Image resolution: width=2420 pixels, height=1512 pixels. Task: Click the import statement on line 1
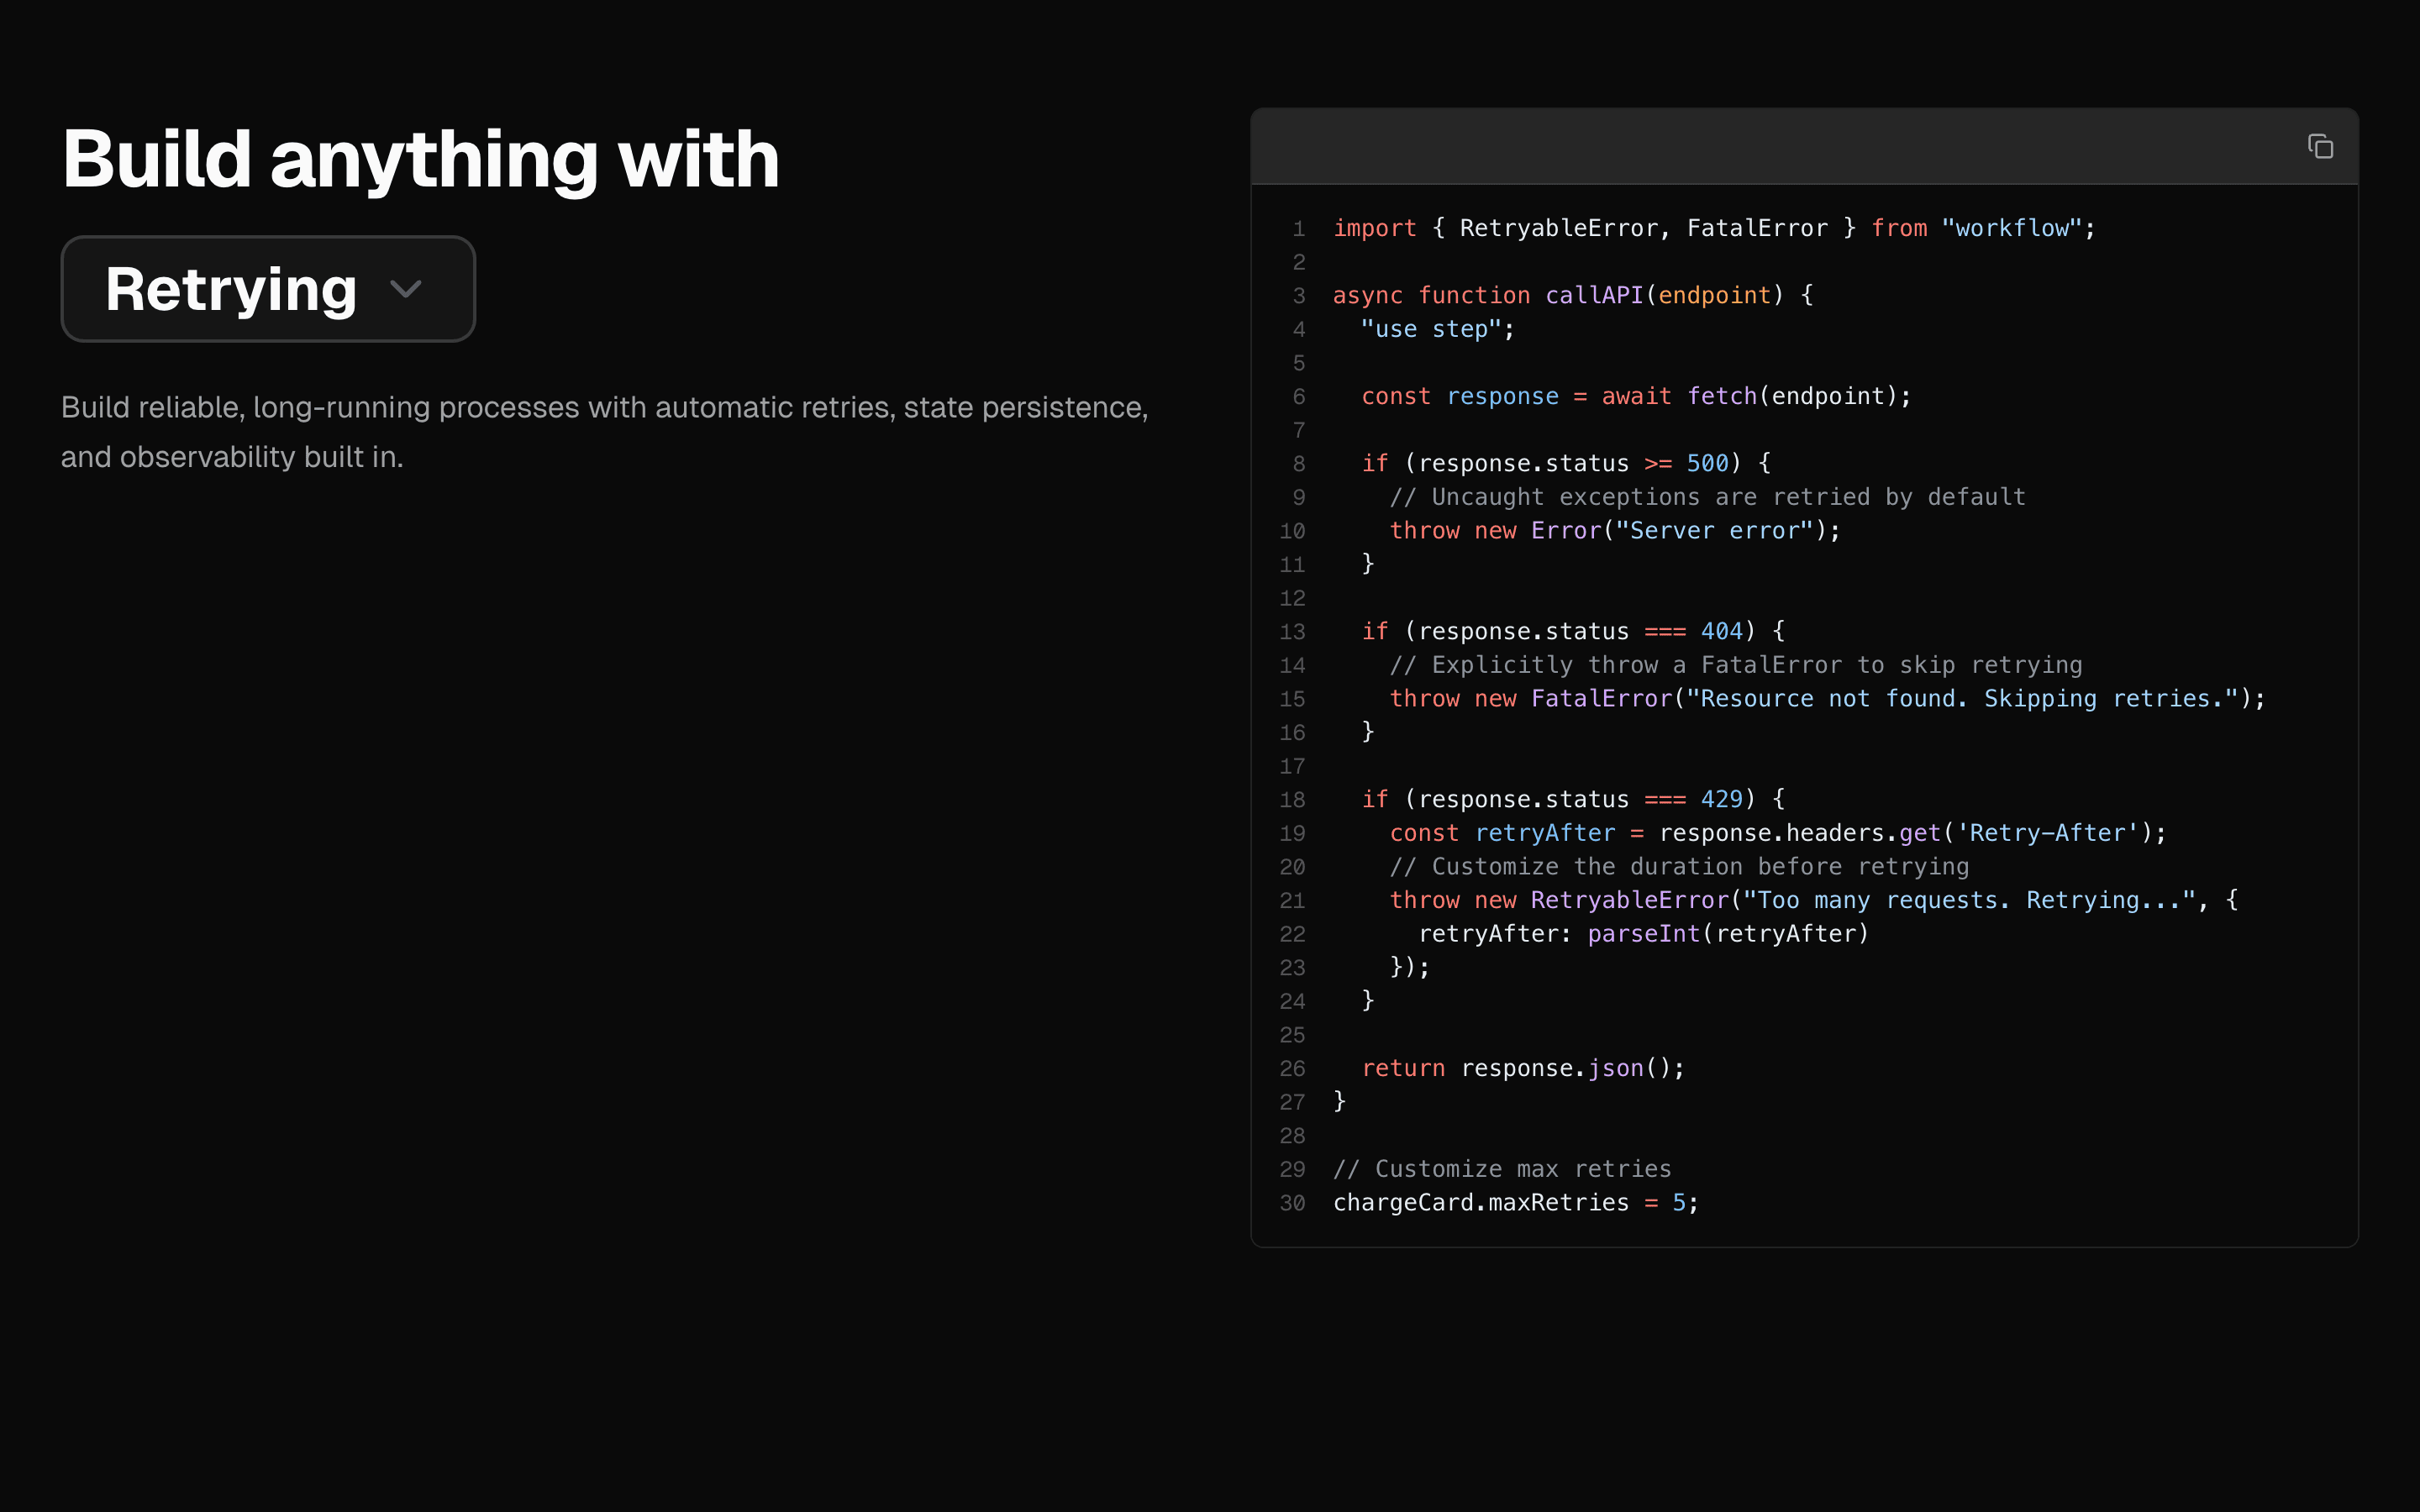tap(1374, 228)
